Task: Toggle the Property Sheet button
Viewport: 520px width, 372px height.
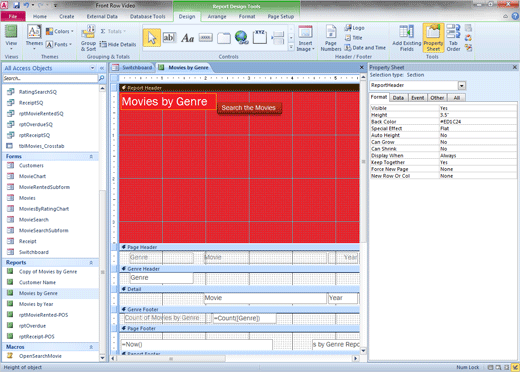Action: [x=433, y=38]
